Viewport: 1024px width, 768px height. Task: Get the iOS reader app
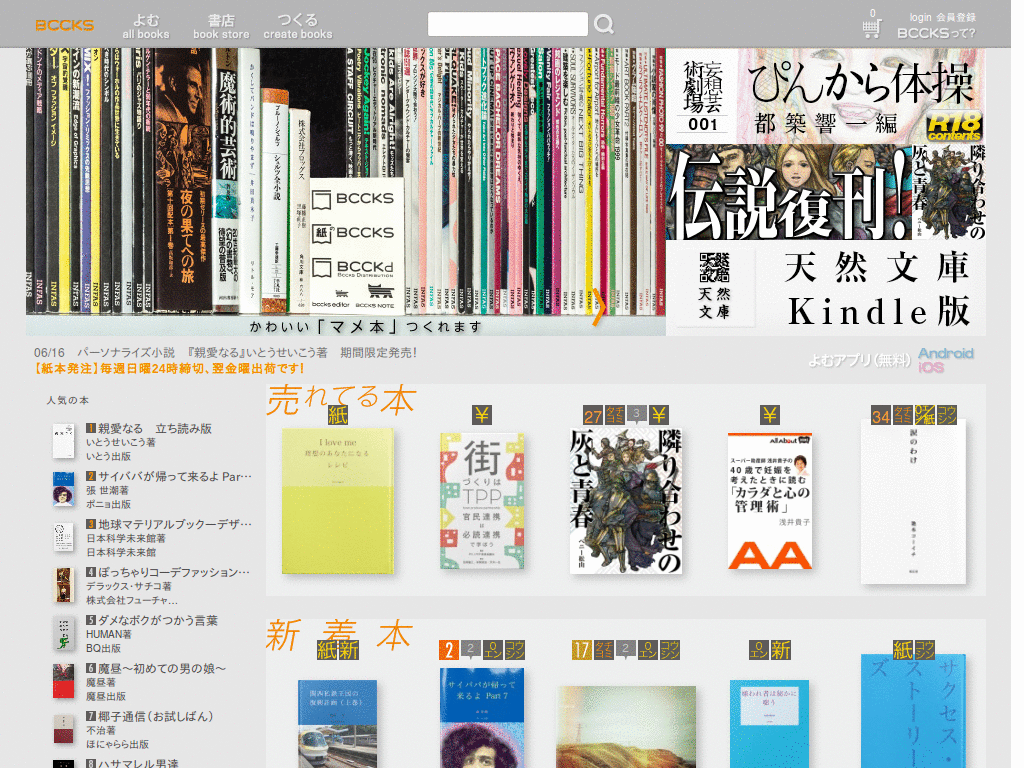pos(931,368)
